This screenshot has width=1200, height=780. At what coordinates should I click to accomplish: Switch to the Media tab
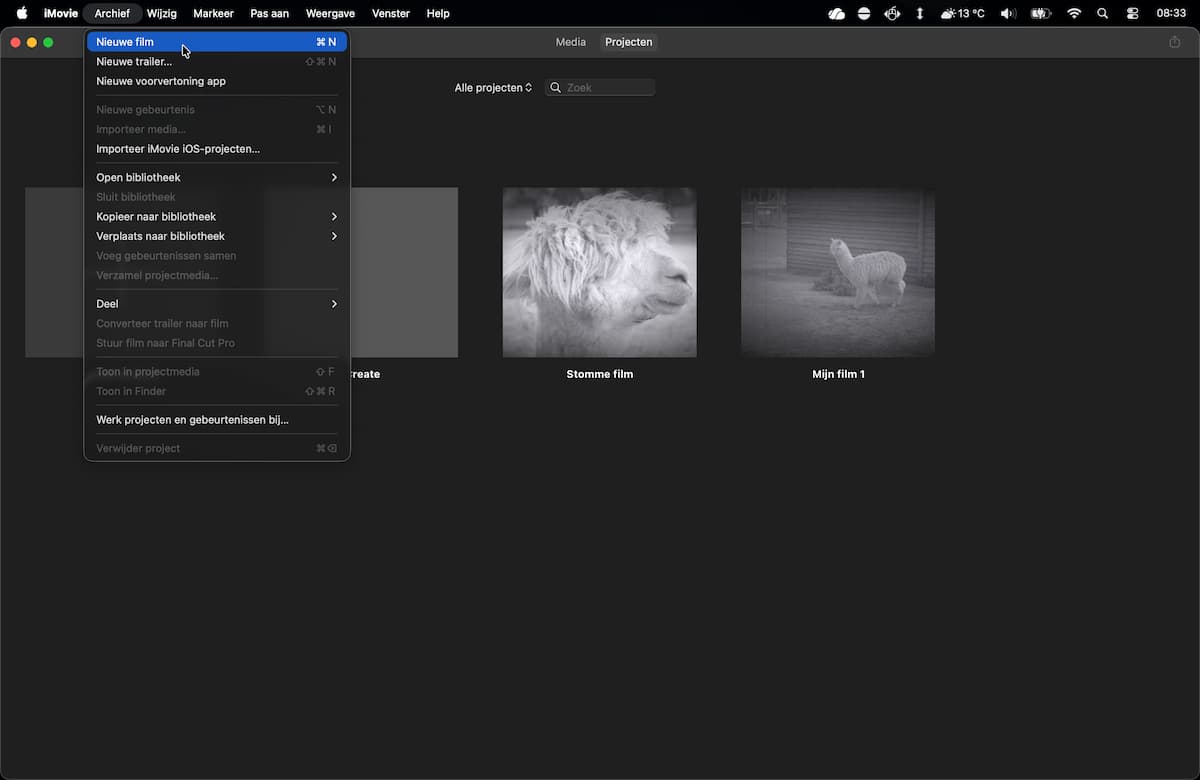pos(571,42)
